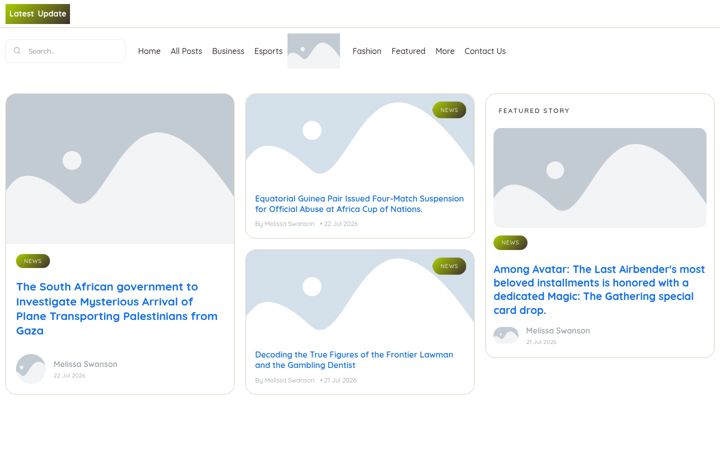Click Melissa Swanson's avatar in the Featured Story card

pos(506,335)
